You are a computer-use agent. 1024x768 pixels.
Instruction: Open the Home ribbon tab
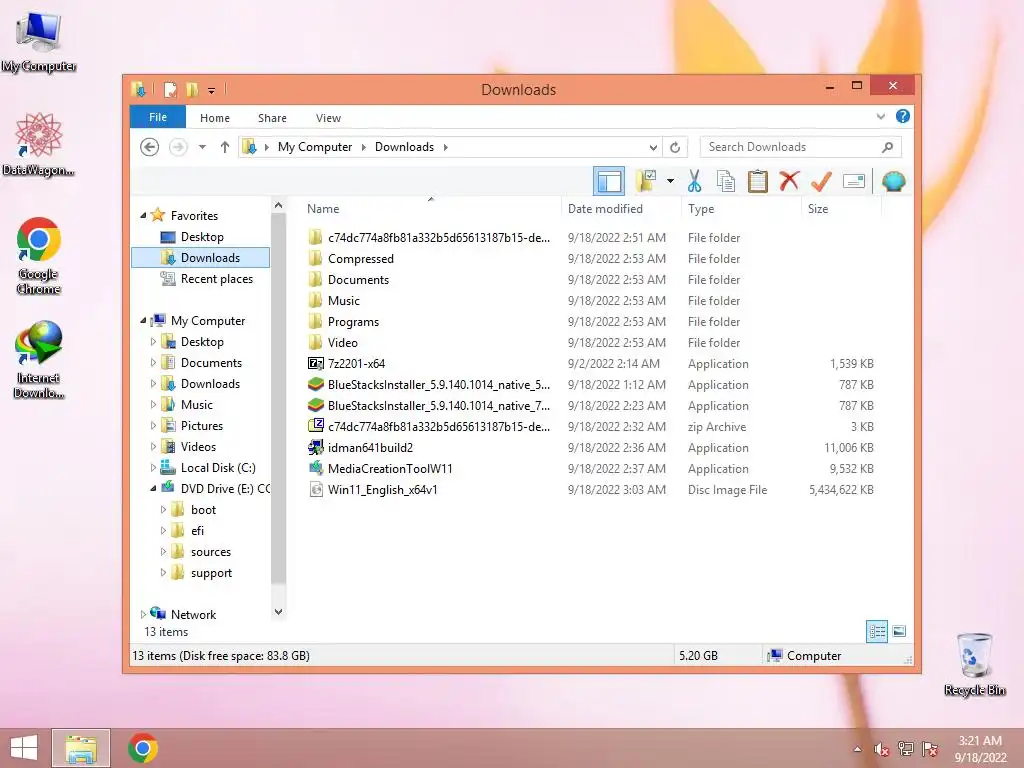215,118
